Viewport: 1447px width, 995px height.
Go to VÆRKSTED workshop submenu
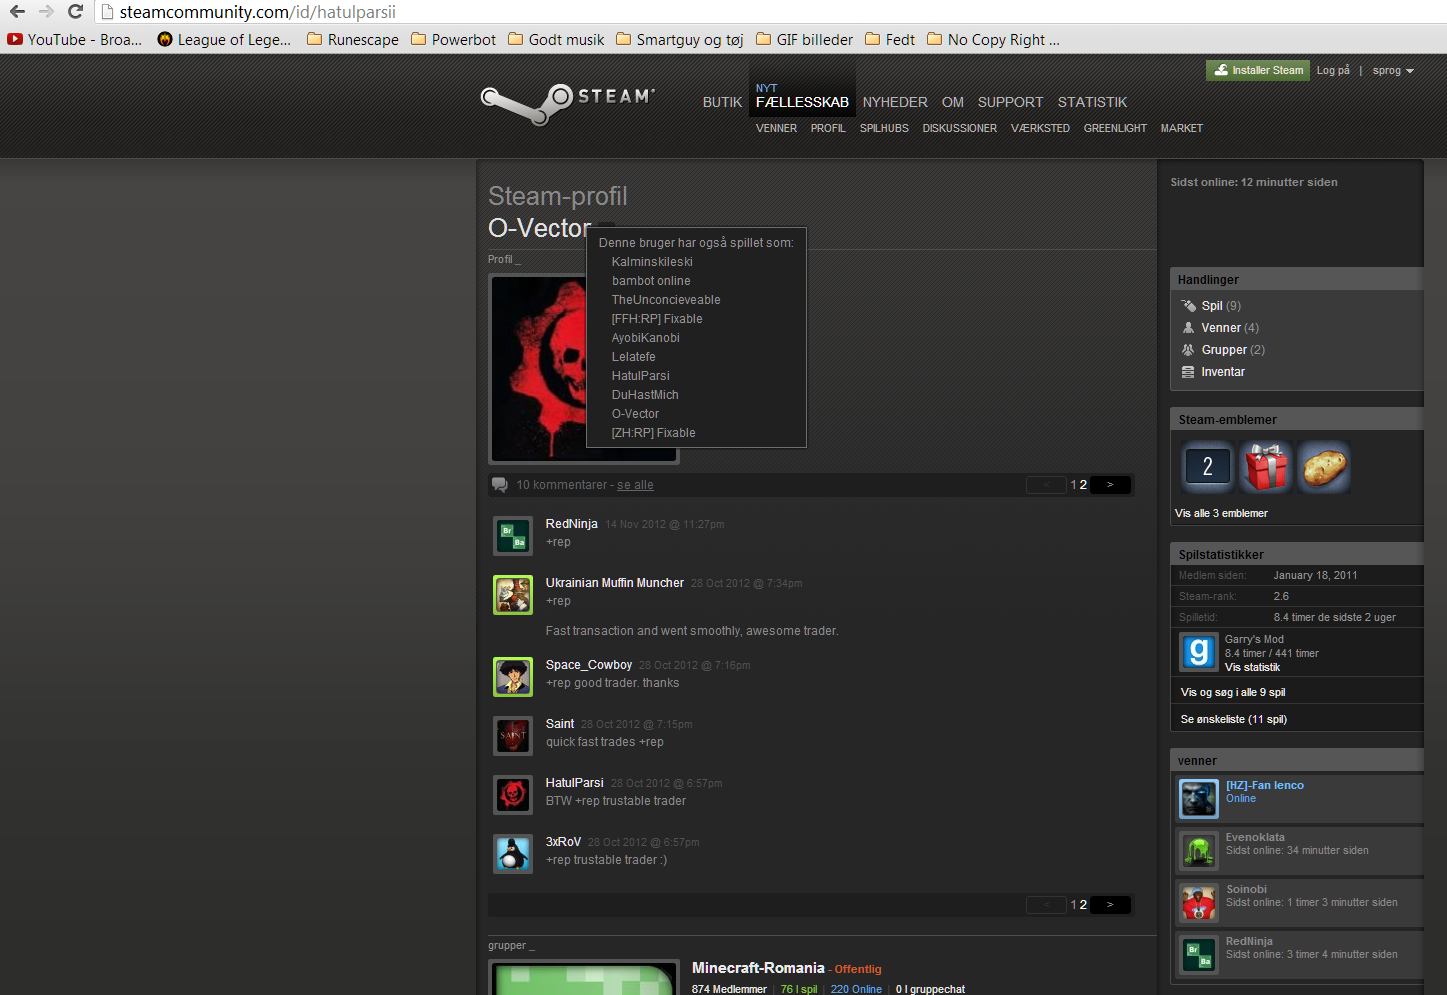coord(1040,128)
